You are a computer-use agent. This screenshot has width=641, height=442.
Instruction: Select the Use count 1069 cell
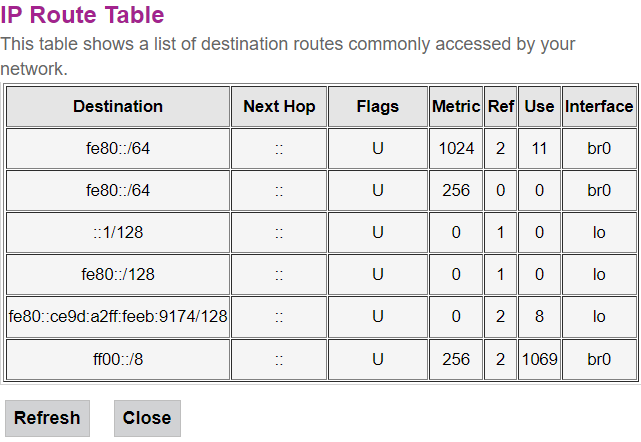pyautogui.click(x=539, y=359)
